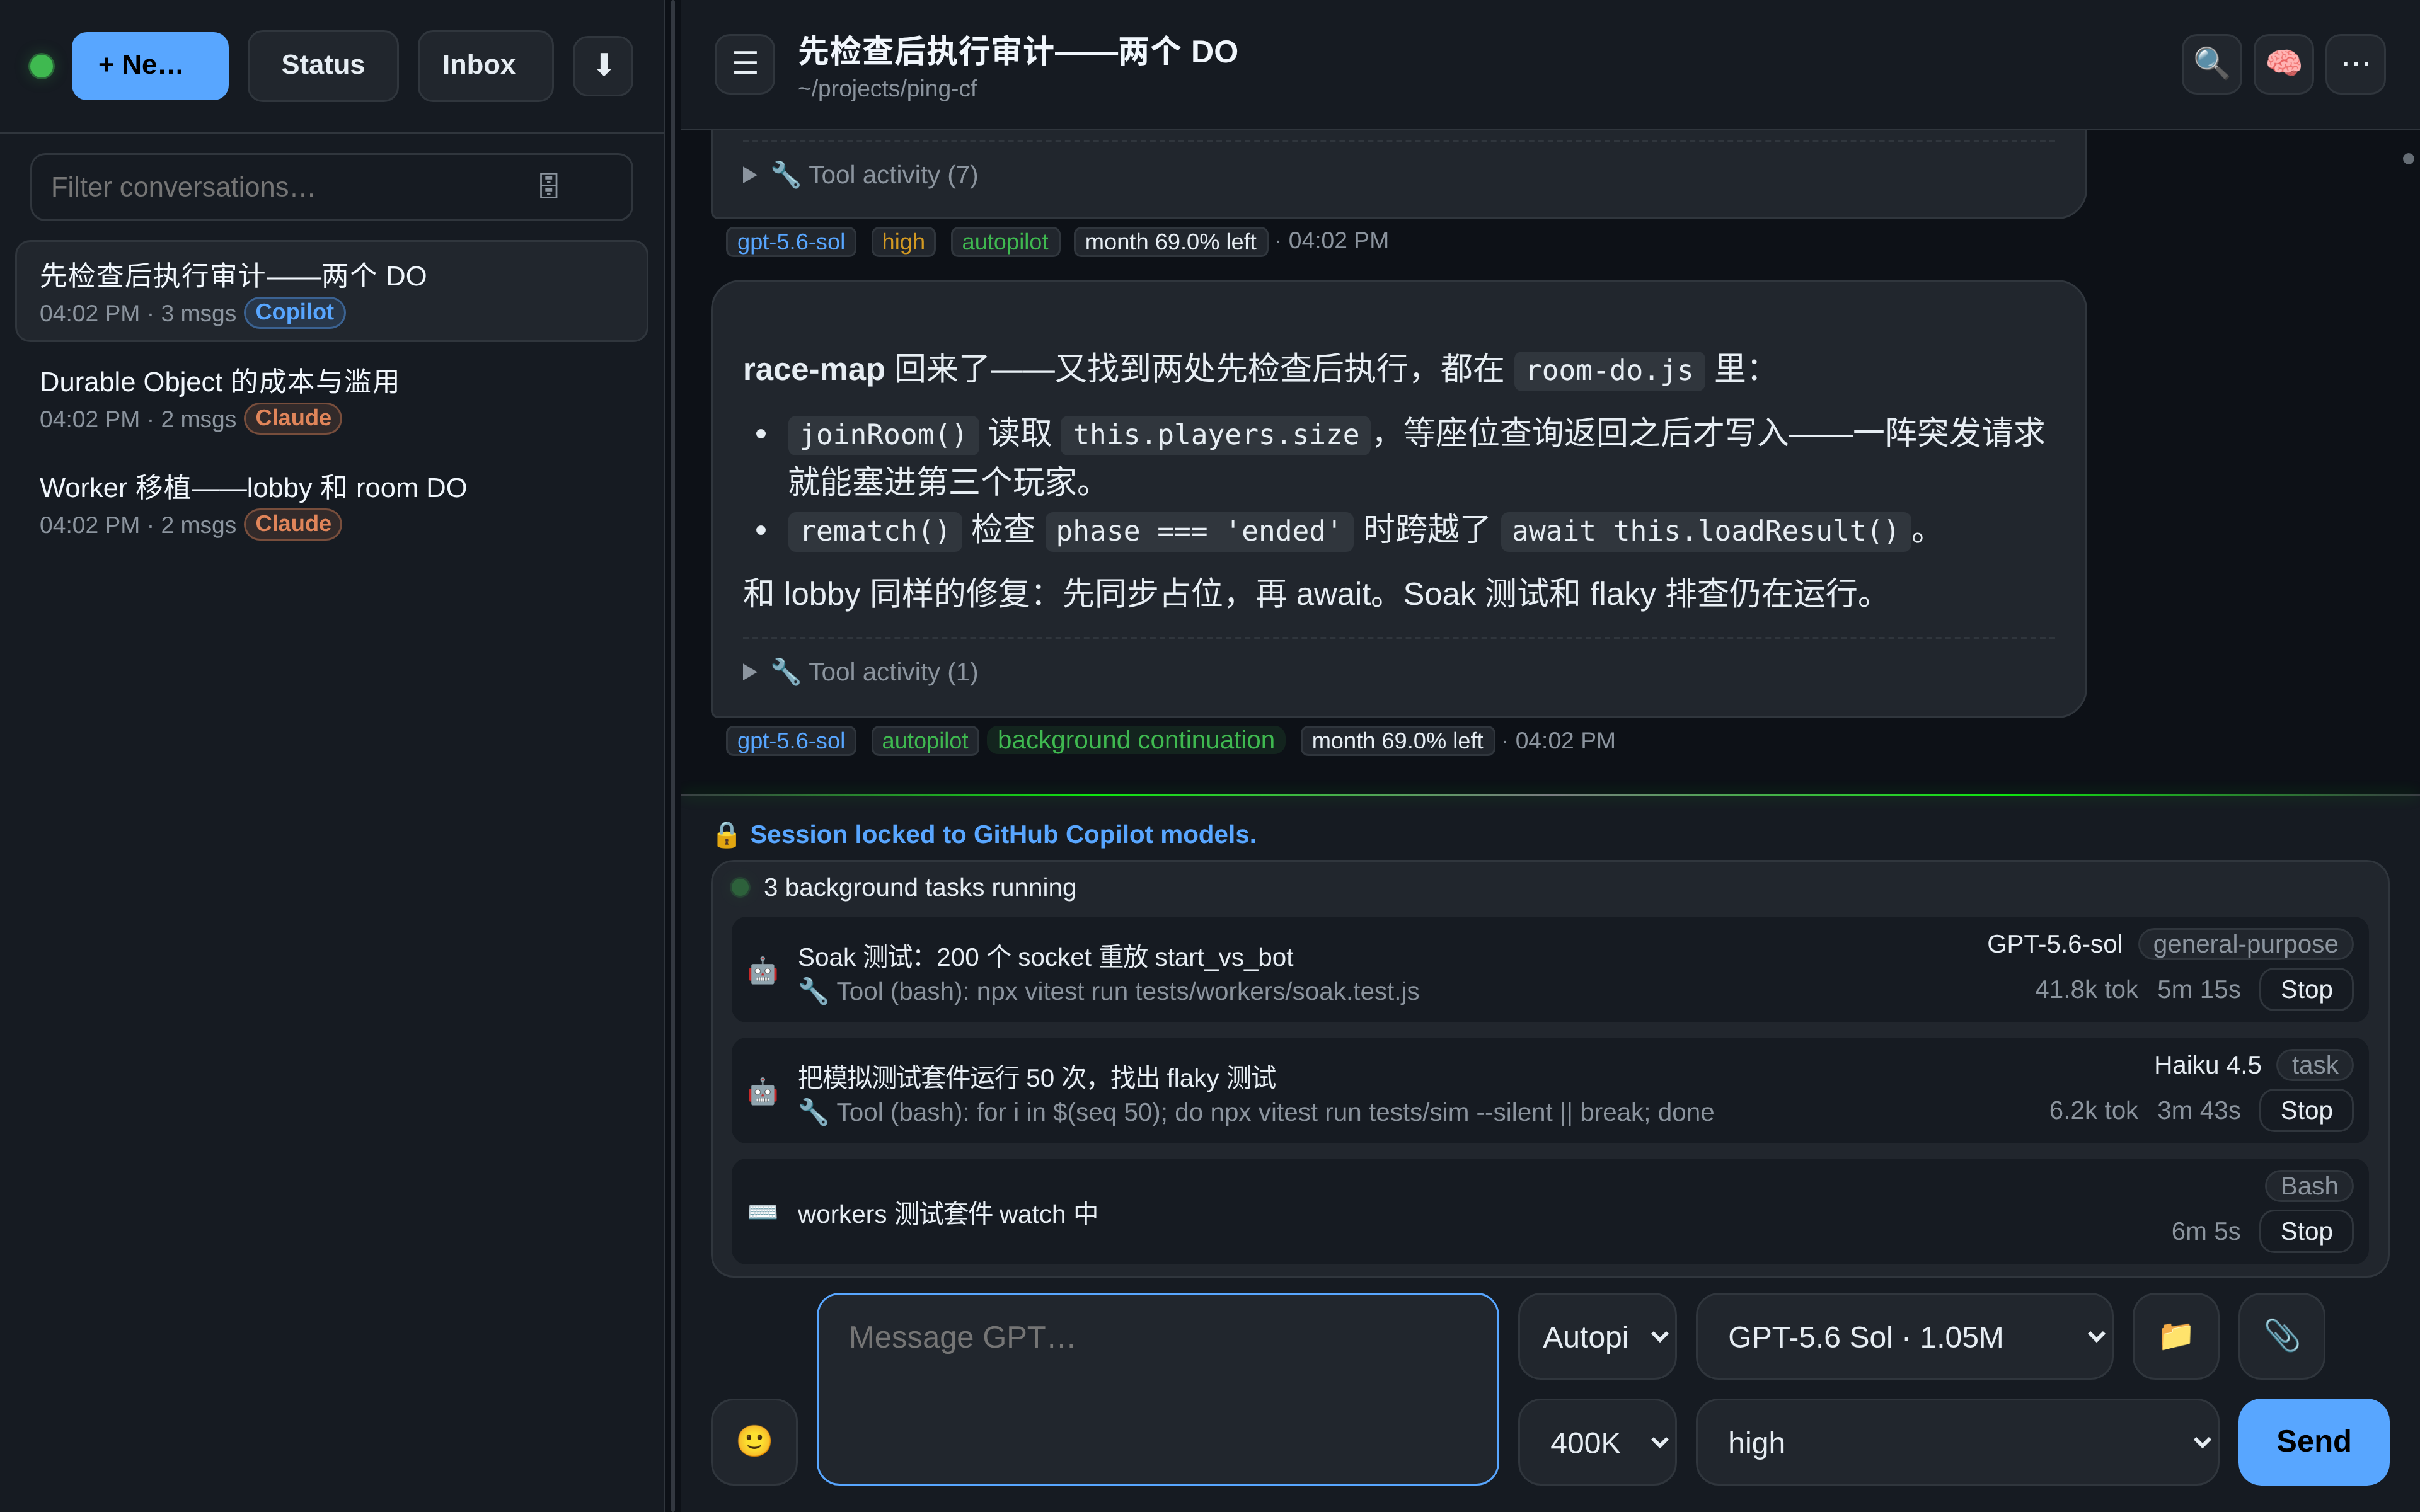
Task: Open the hamburger menu icon
Action: tap(745, 64)
